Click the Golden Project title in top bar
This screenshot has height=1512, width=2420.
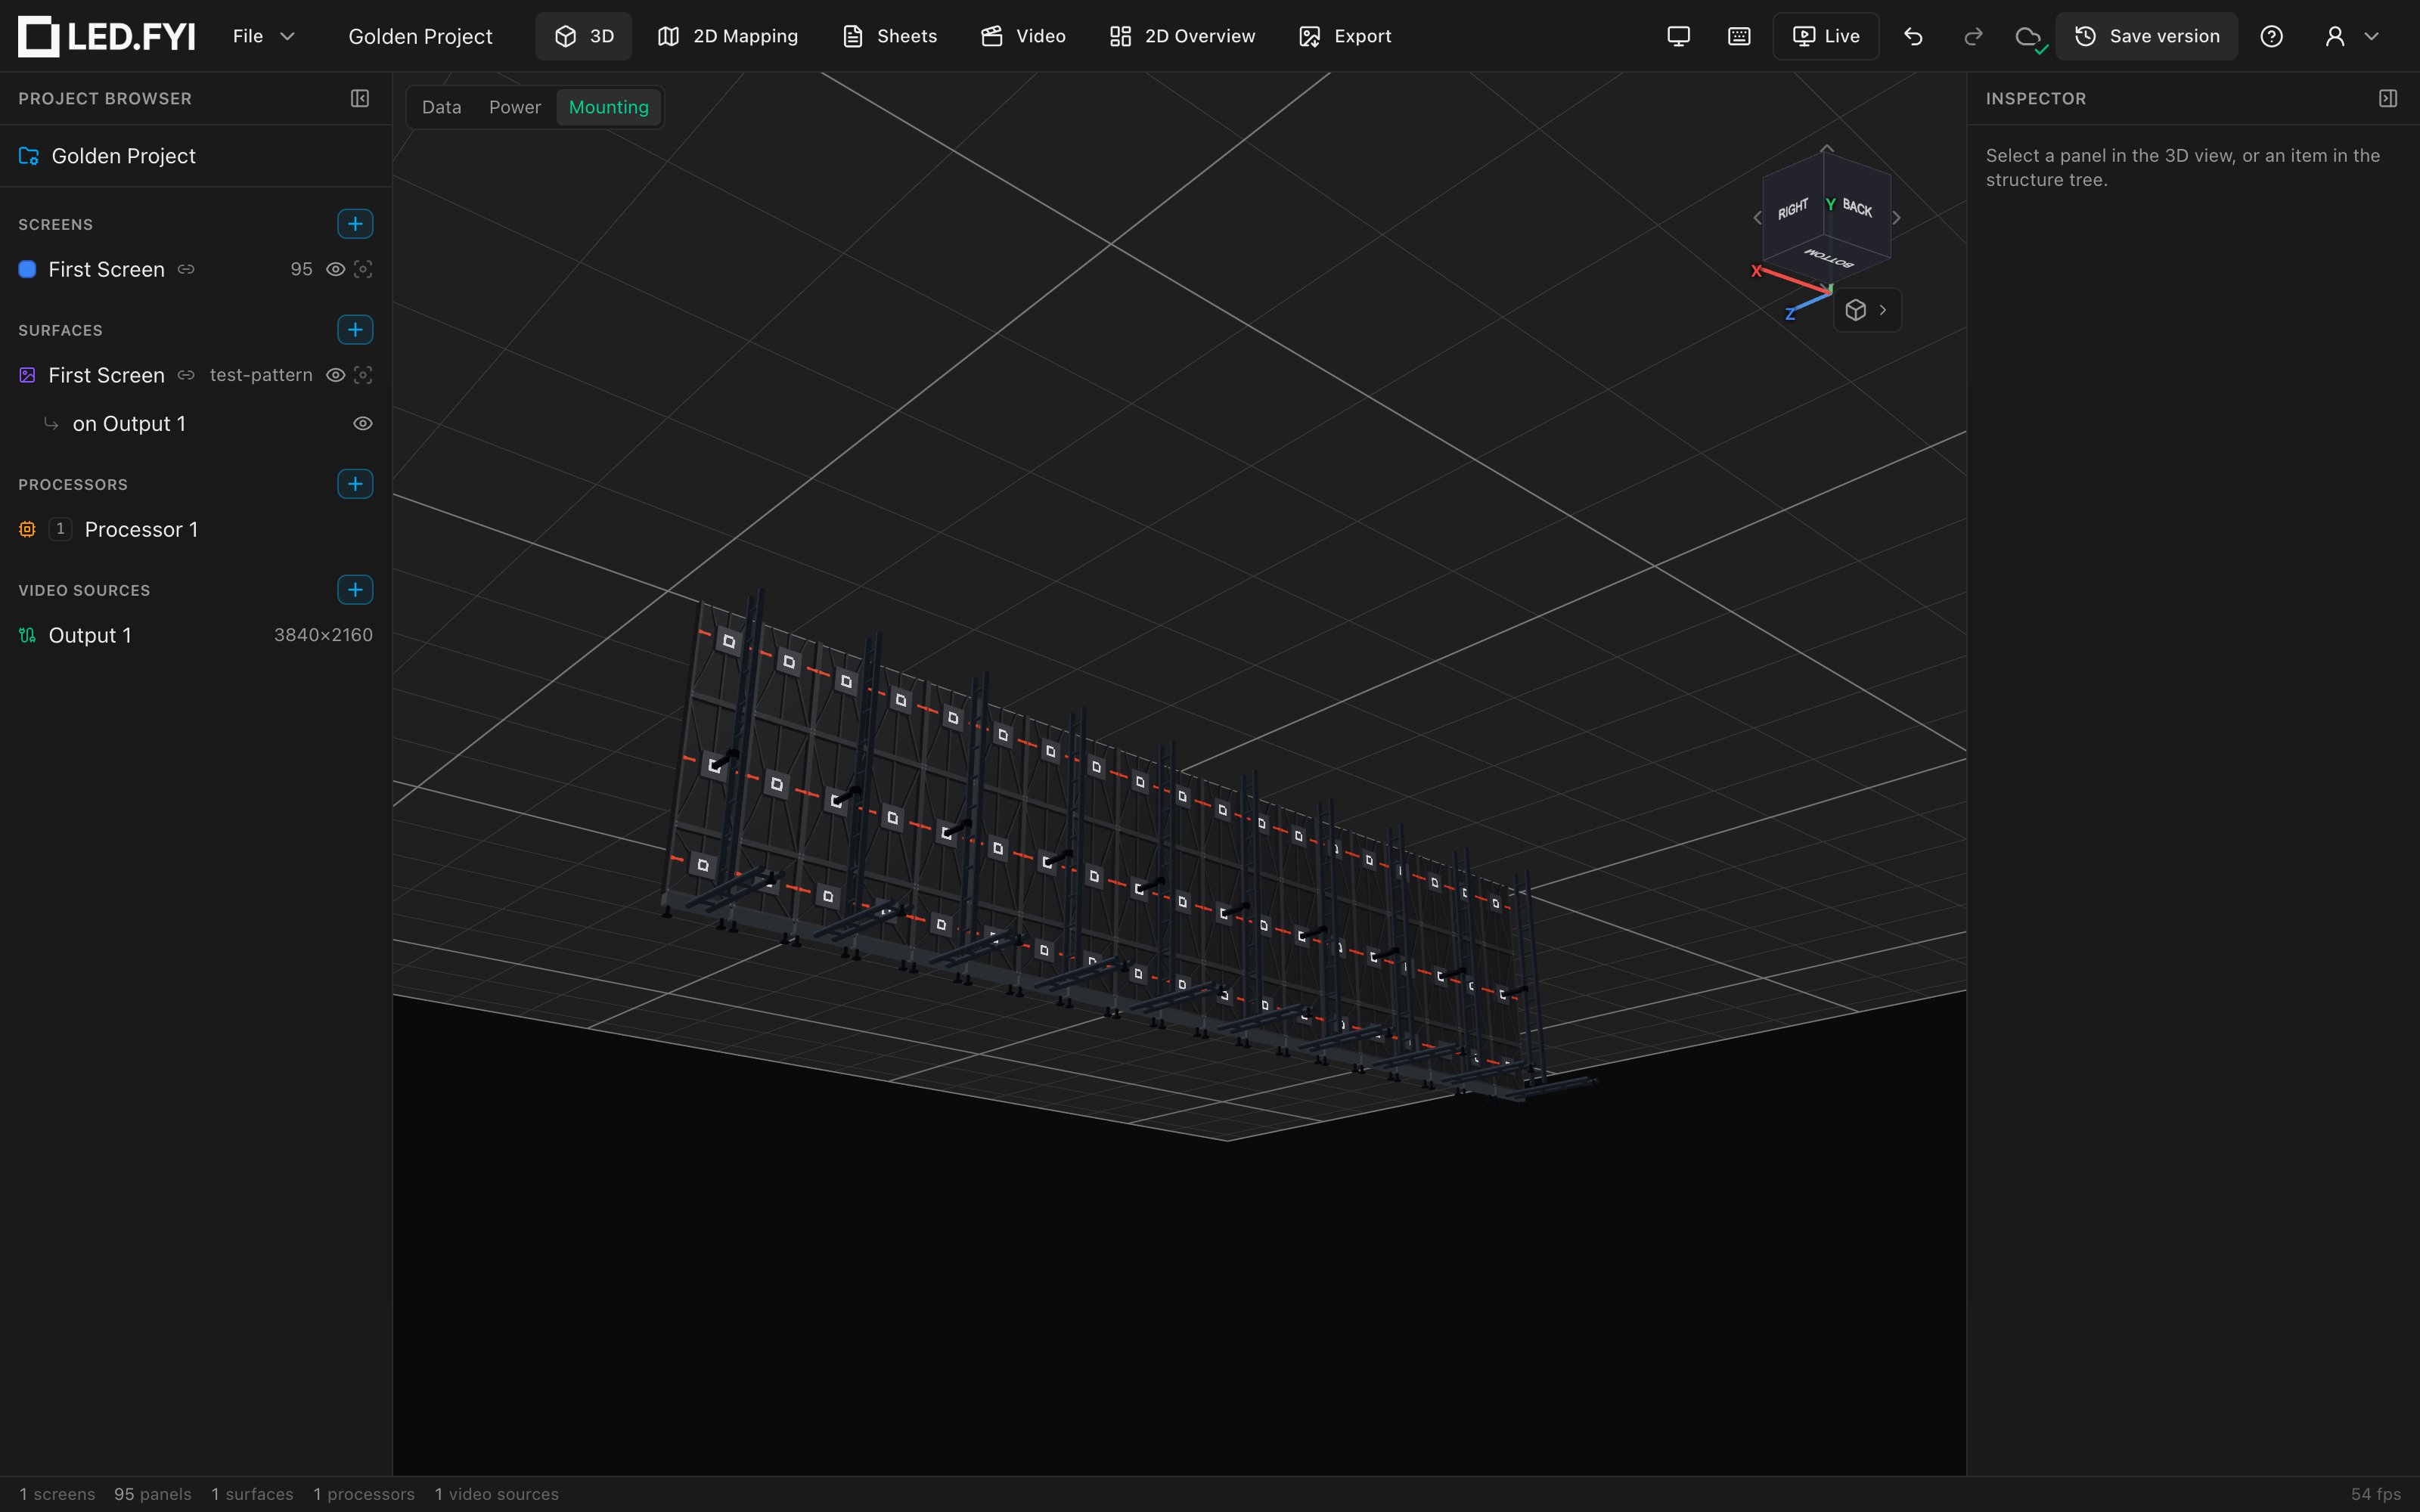click(x=420, y=36)
